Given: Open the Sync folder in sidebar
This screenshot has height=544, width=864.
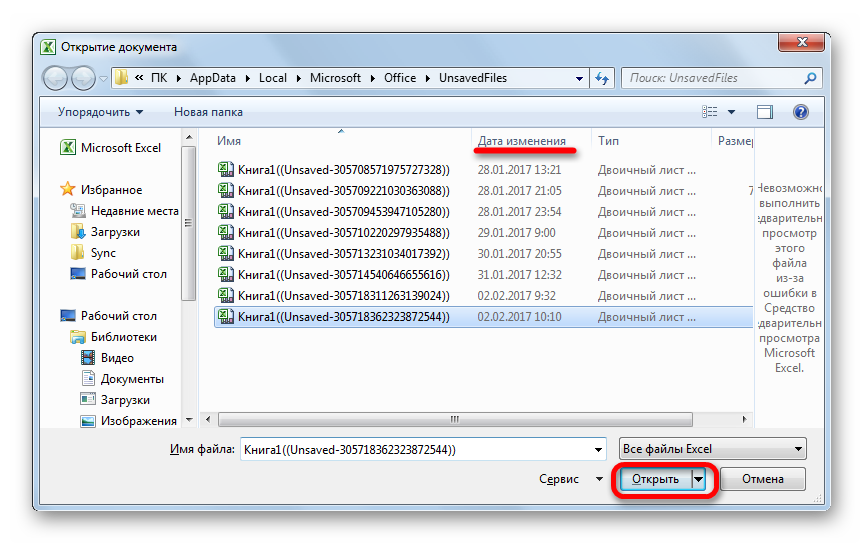Looking at the screenshot, I should pyautogui.click(x=93, y=252).
